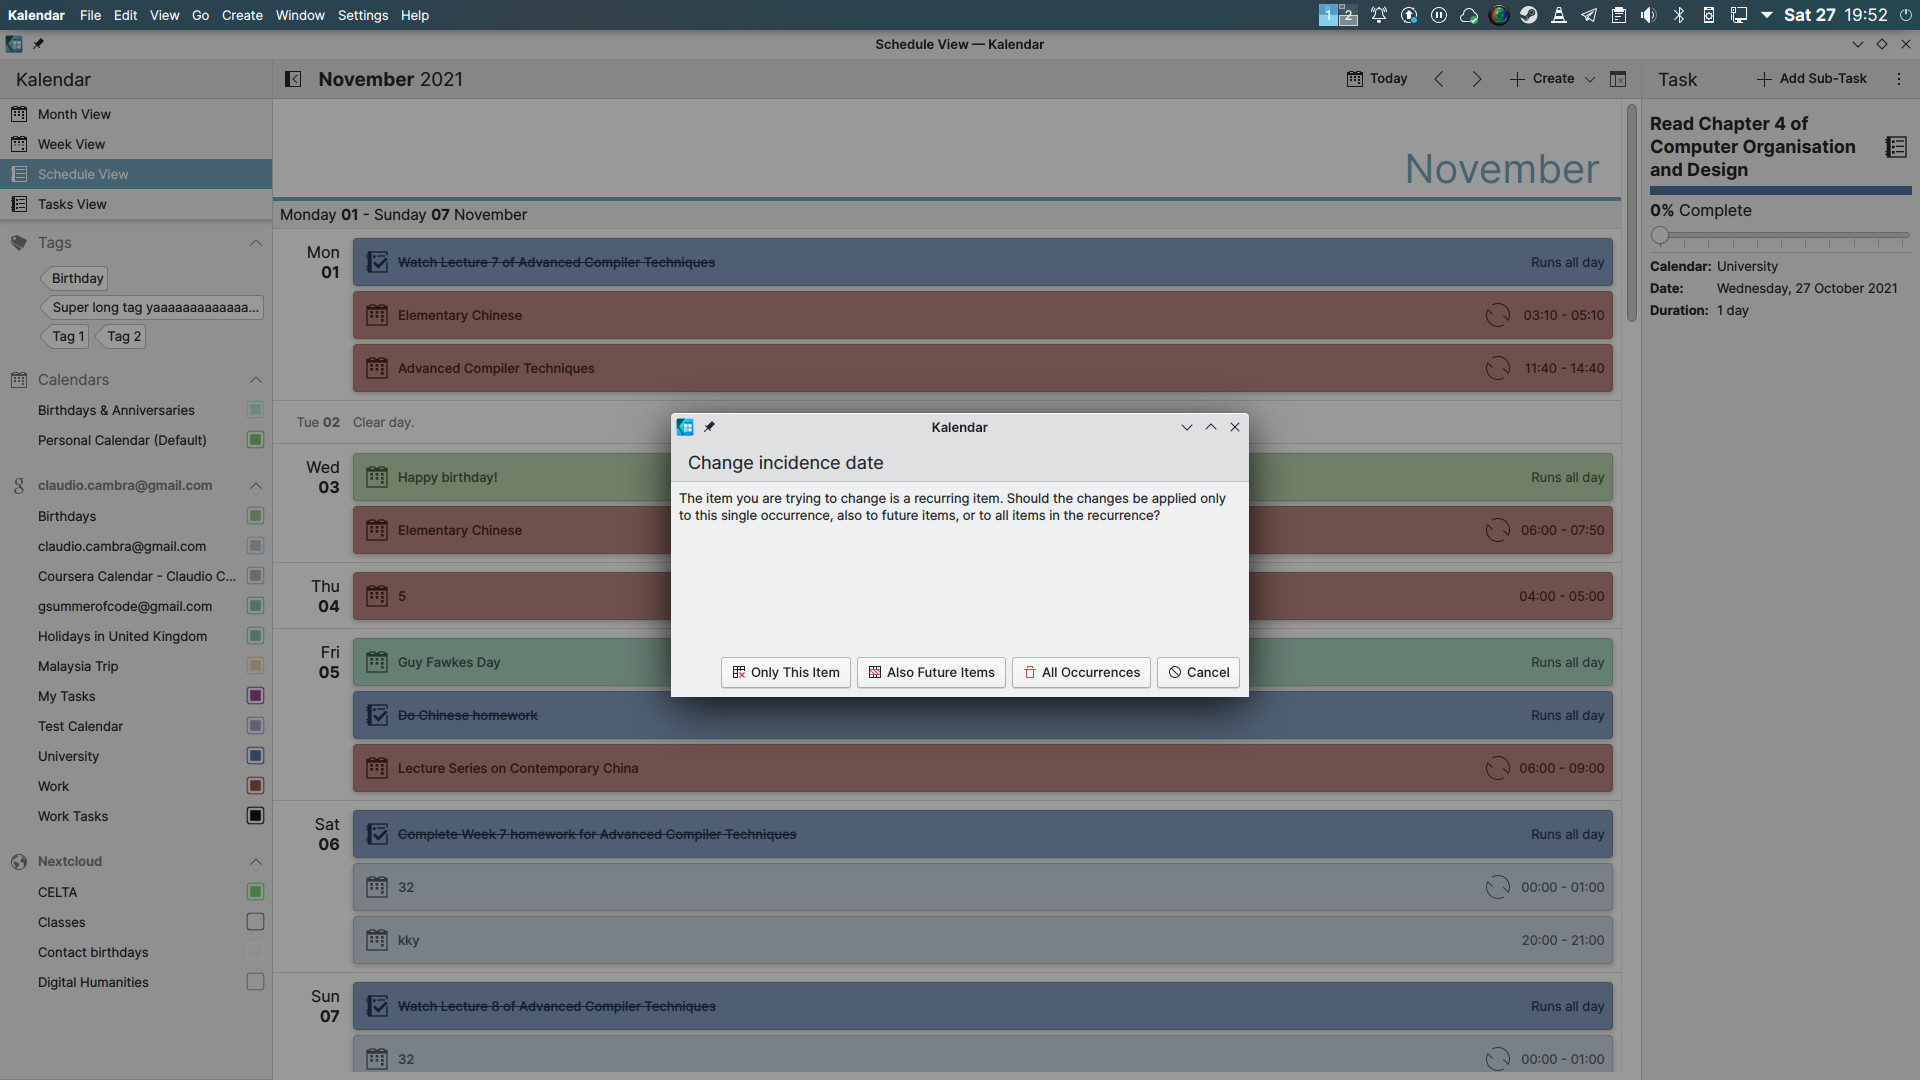Open the File menu

click(x=90, y=15)
